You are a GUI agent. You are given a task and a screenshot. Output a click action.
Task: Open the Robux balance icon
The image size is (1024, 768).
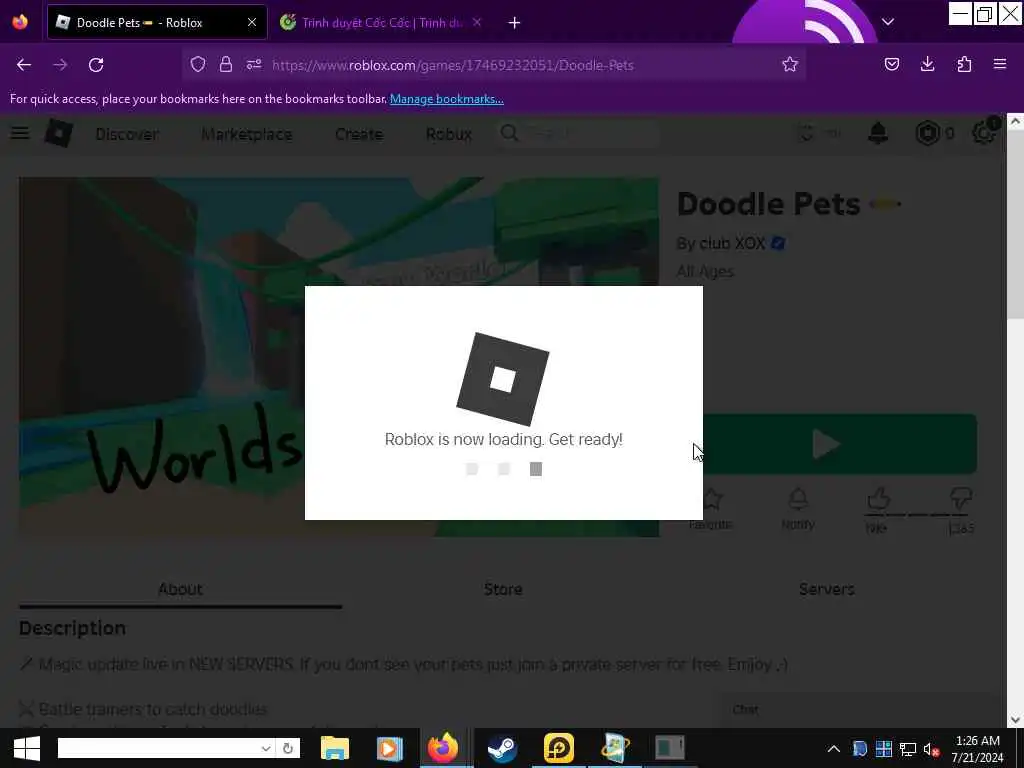point(927,133)
